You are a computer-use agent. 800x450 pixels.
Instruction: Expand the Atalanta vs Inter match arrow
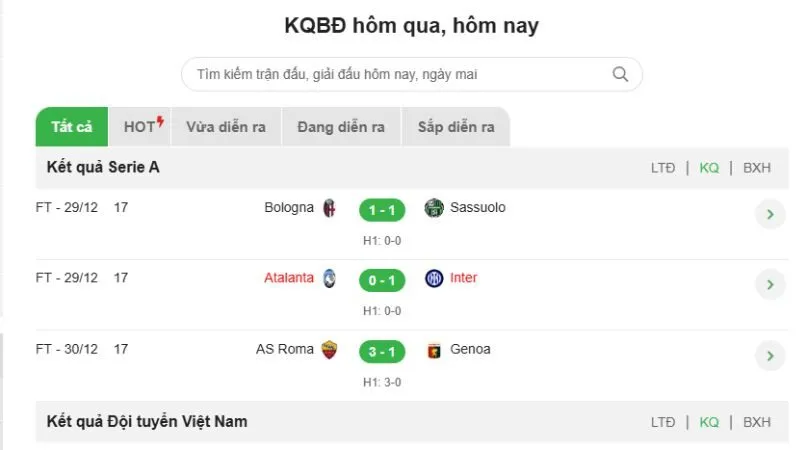tap(769, 285)
